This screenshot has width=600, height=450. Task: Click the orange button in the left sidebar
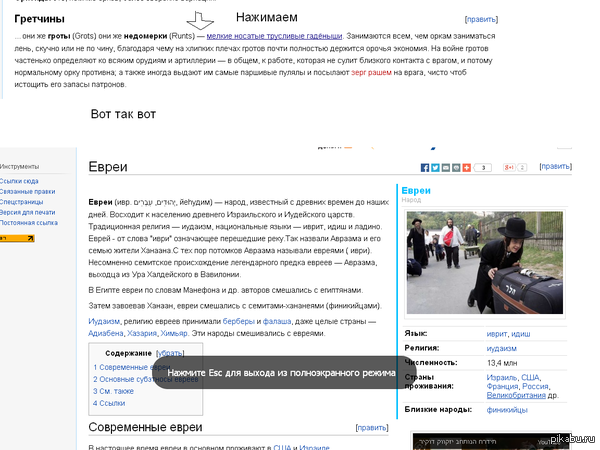(17, 238)
